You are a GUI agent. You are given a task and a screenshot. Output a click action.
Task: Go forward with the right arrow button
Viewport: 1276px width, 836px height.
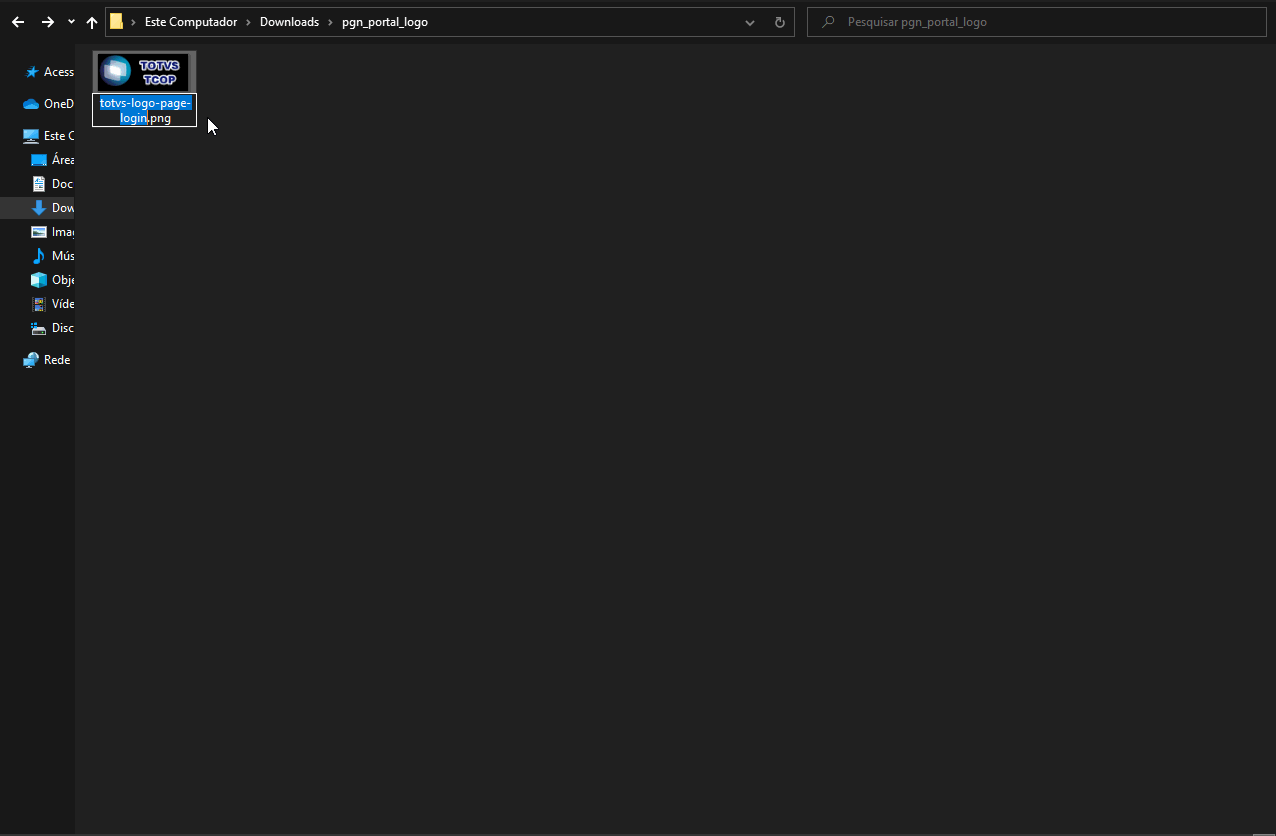pos(47,22)
